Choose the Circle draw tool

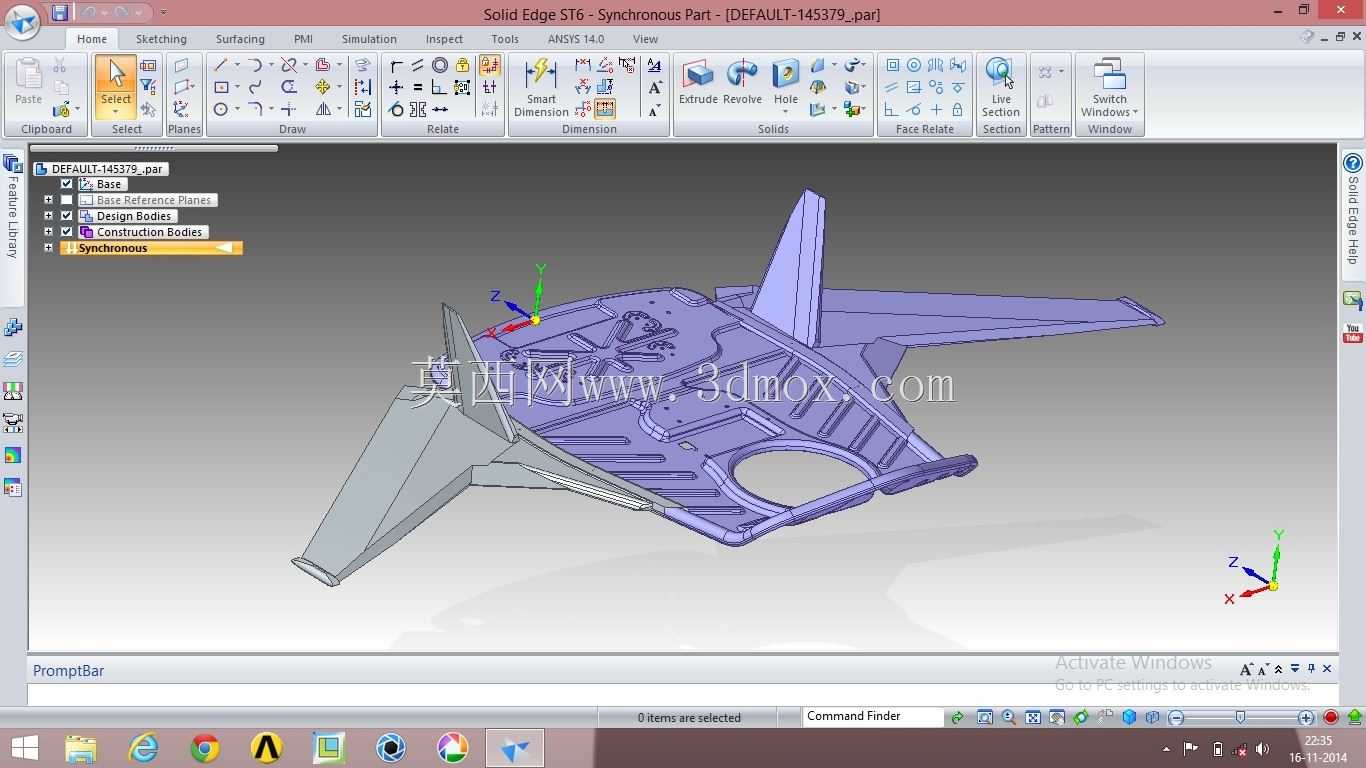pyautogui.click(x=221, y=109)
